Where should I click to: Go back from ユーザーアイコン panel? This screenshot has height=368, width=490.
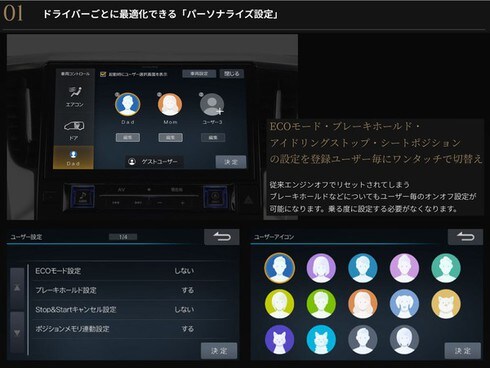pos(465,237)
